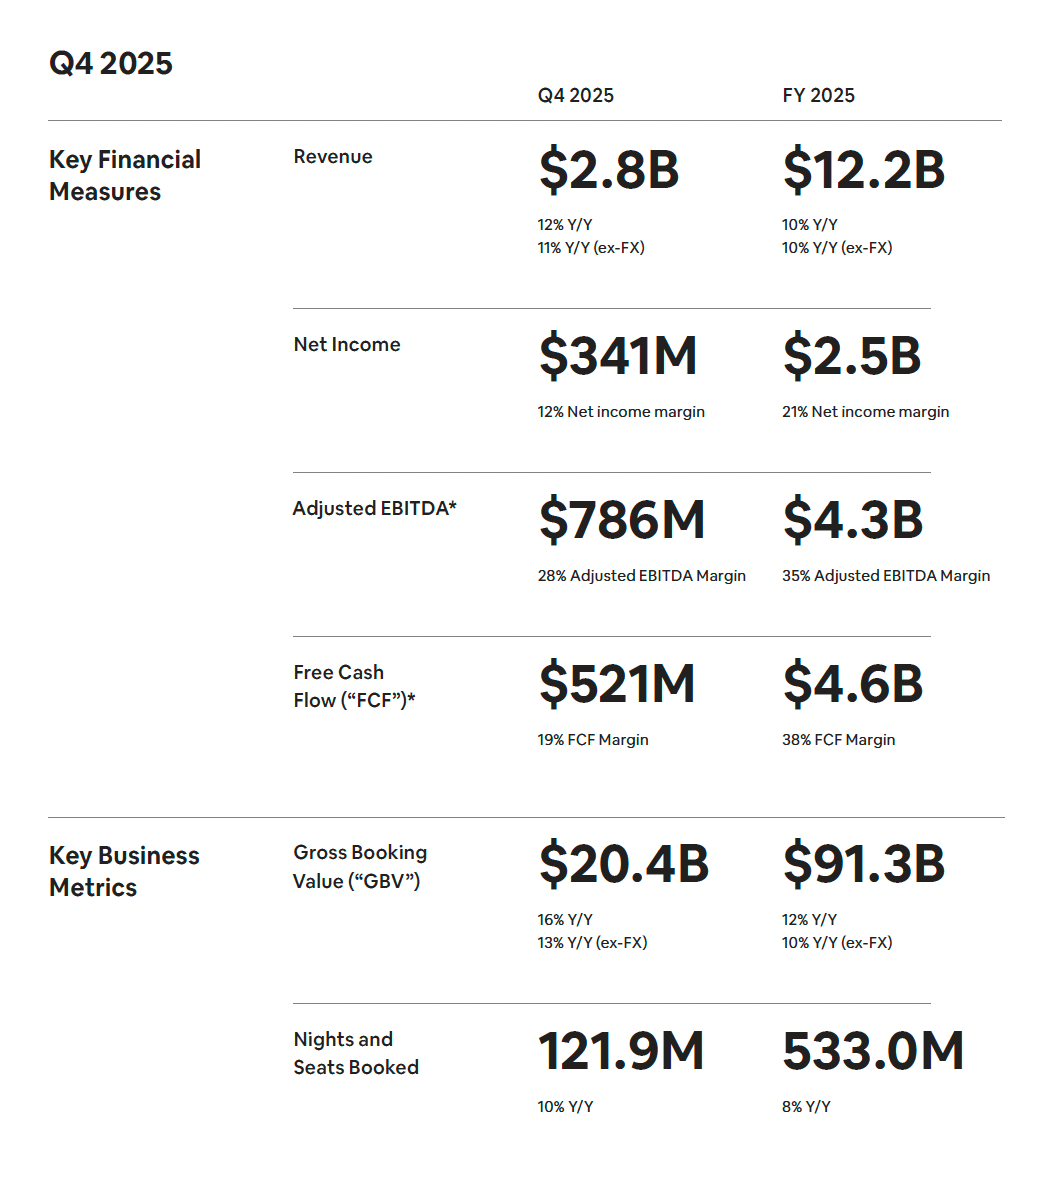Click the $2.8B quarterly revenue figure
Image resolution: width=1056 pixels, height=1198 pixels.
point(609,169)
